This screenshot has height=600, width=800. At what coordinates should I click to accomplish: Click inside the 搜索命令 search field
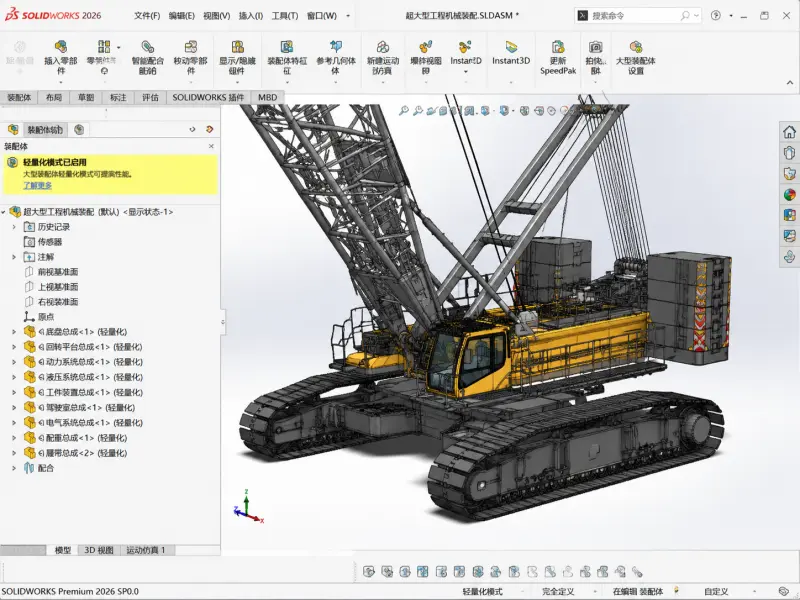pos(638,16)
